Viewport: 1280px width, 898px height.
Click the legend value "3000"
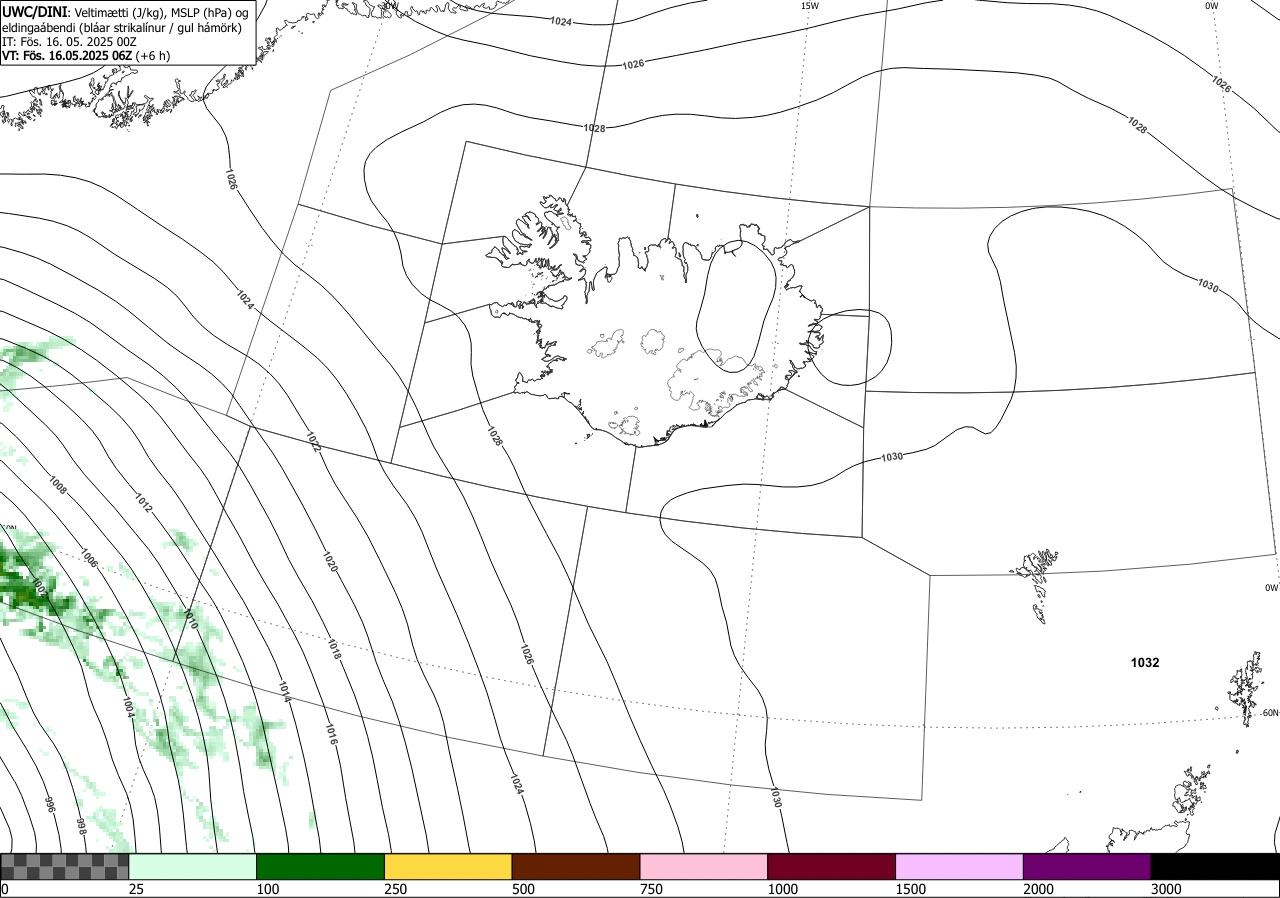pyautogui.click(x=1166, y=889)
